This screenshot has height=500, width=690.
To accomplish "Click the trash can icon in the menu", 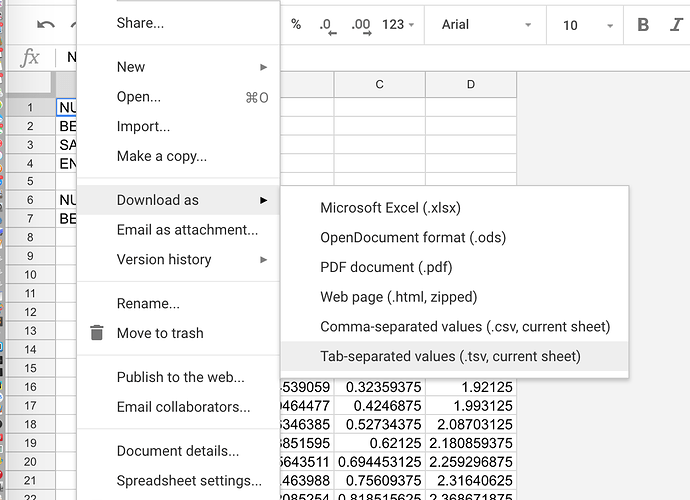I will point(97,333).
